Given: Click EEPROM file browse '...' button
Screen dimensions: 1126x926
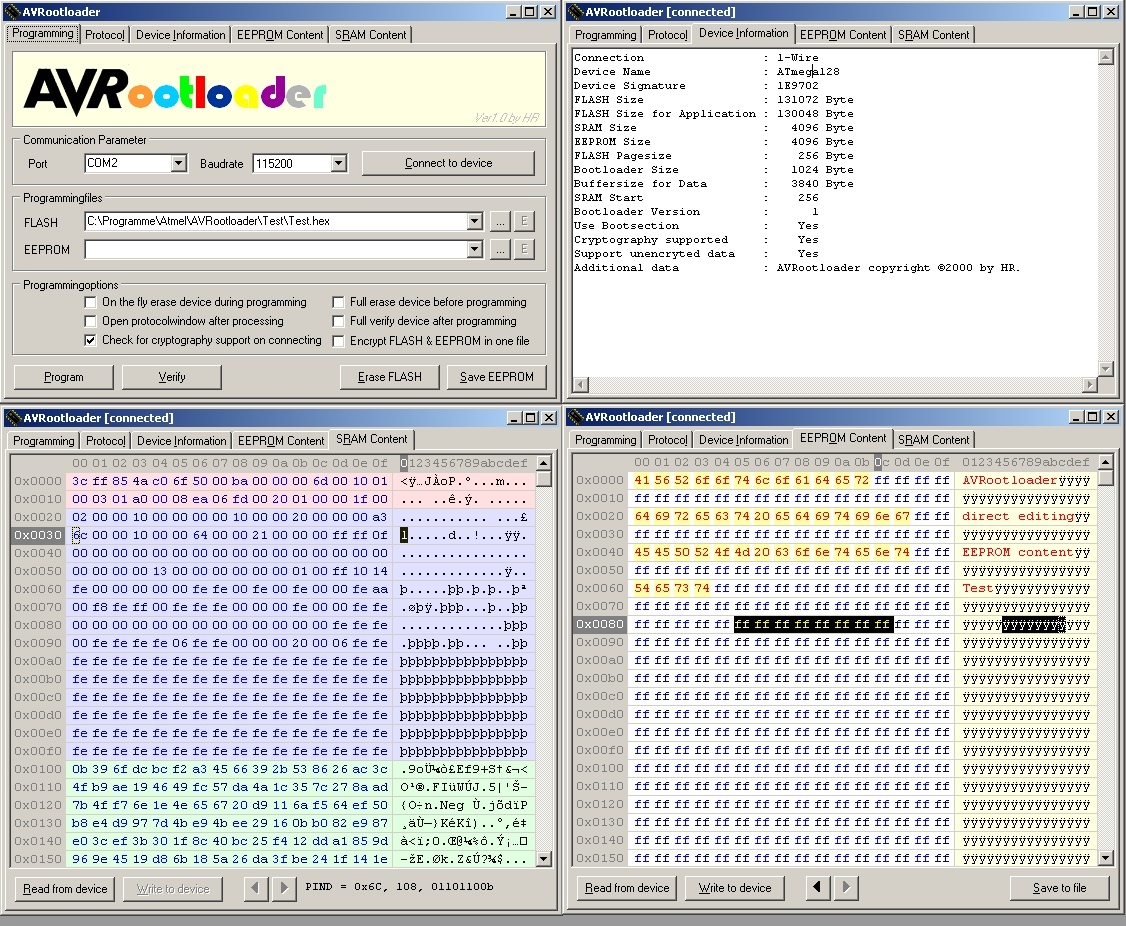Looking at the screenshot, I should (501, 249).
